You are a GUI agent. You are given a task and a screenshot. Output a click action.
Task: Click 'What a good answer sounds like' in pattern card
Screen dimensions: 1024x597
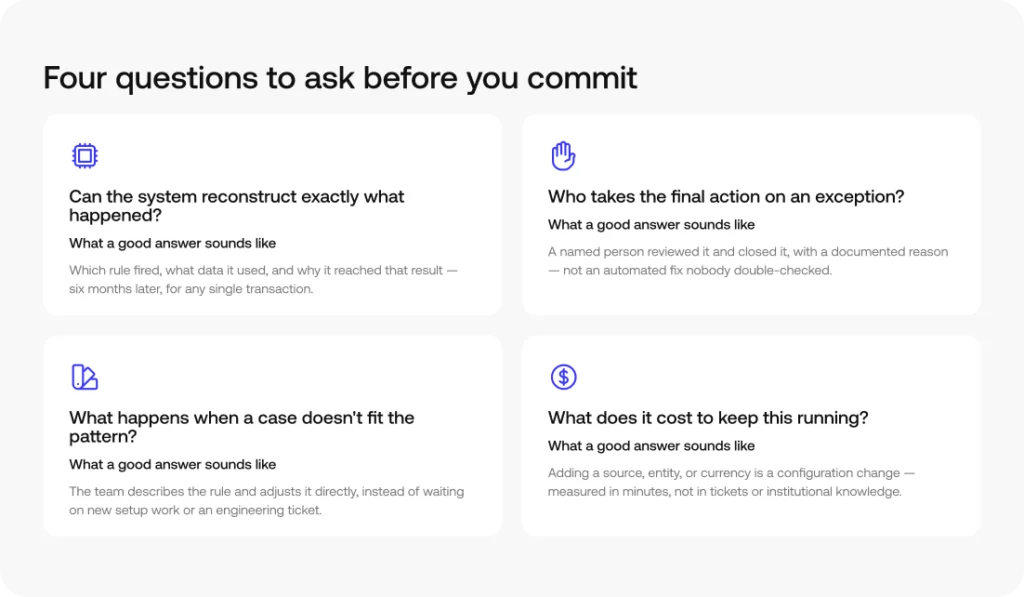pos(172,464)
